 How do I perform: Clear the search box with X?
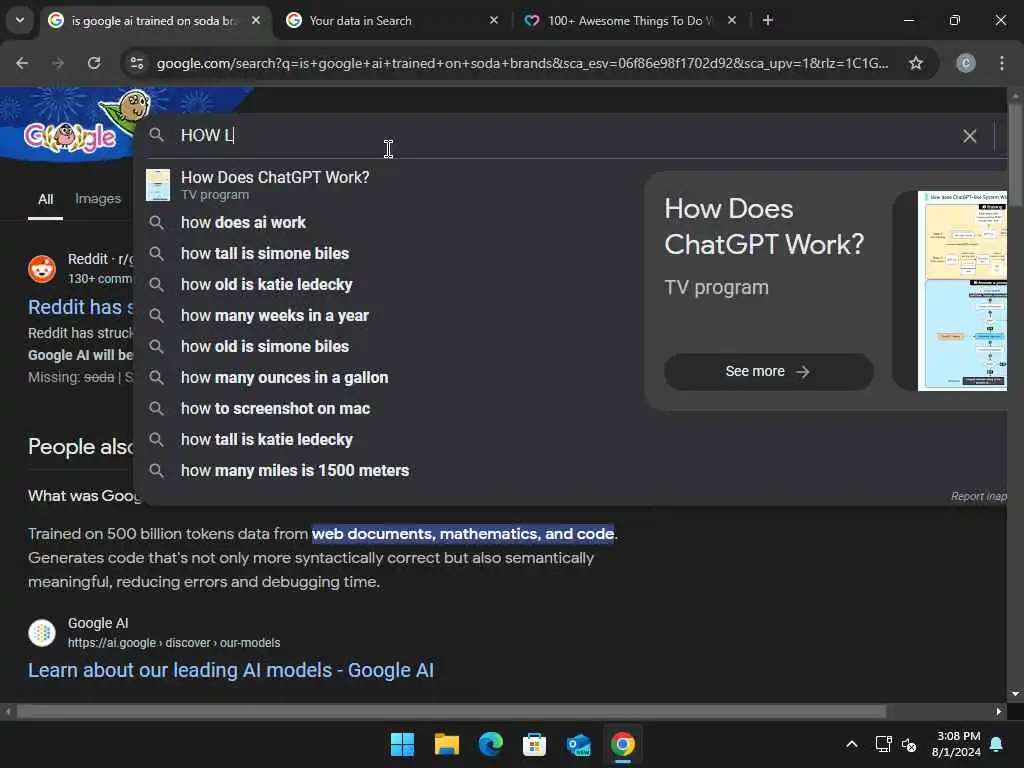(969, 136)
